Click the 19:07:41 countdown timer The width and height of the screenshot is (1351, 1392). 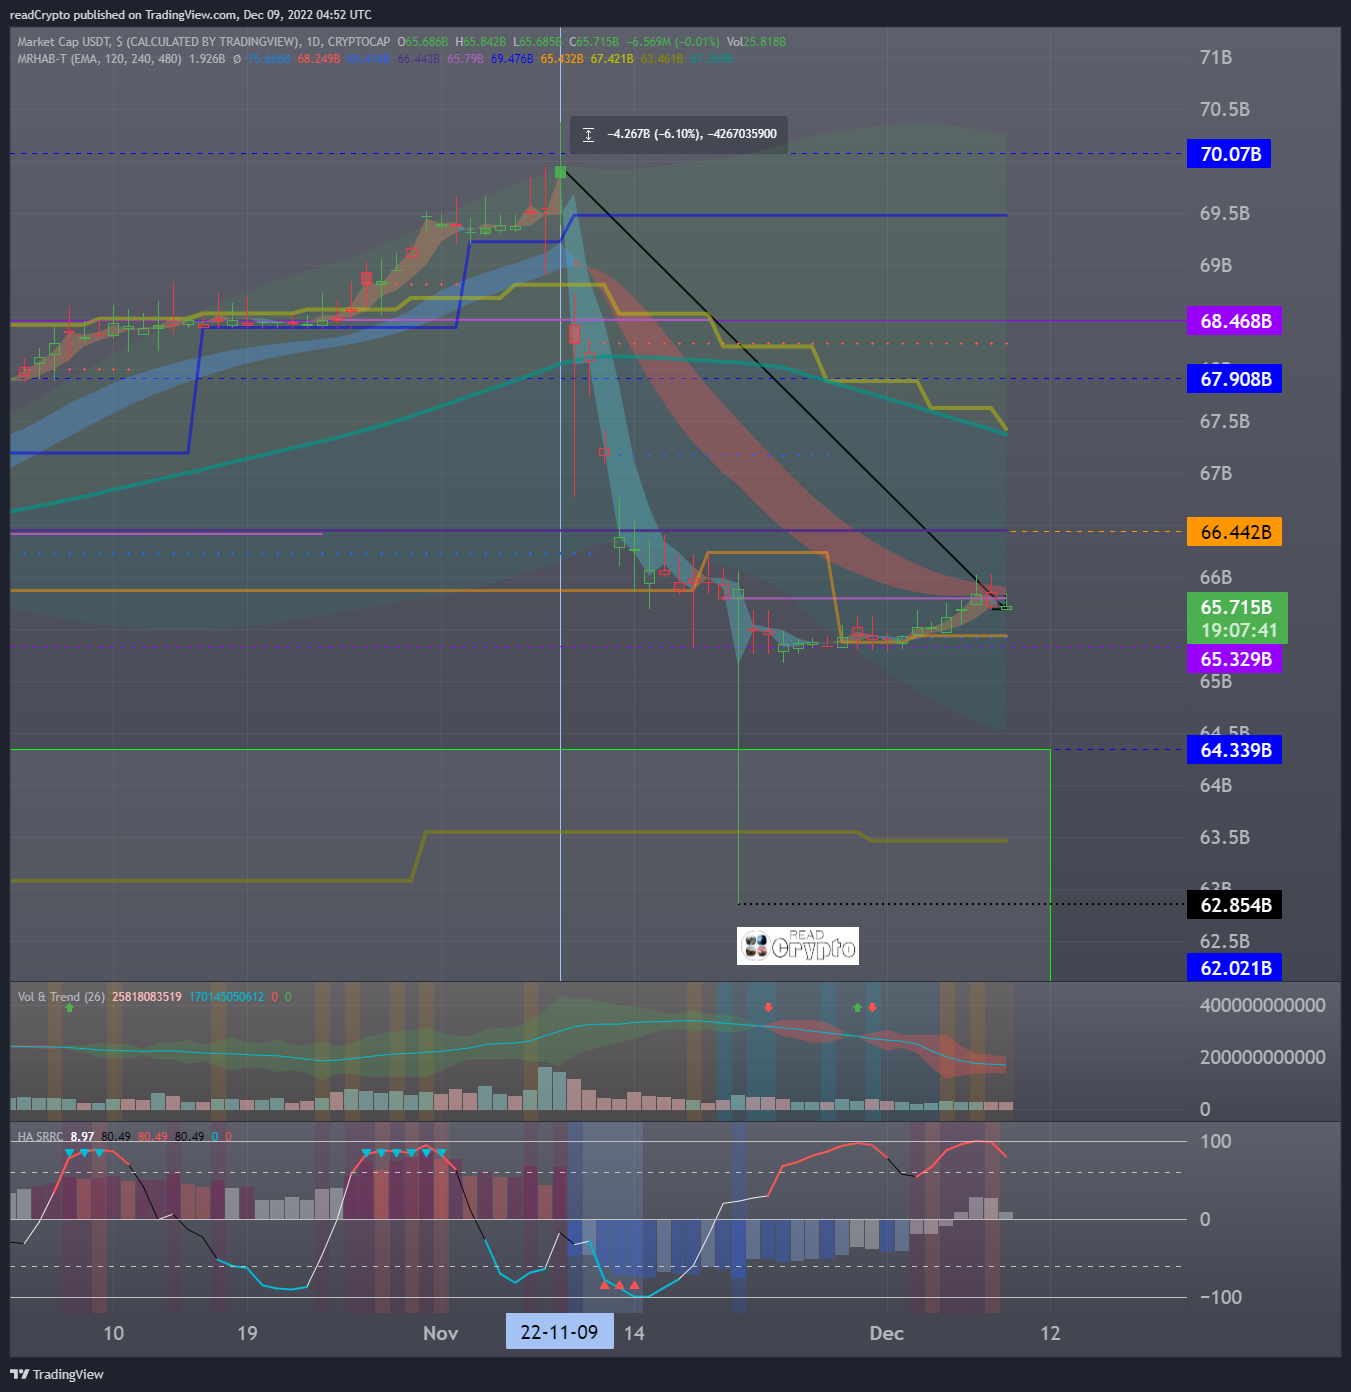tap(1238, 631)
